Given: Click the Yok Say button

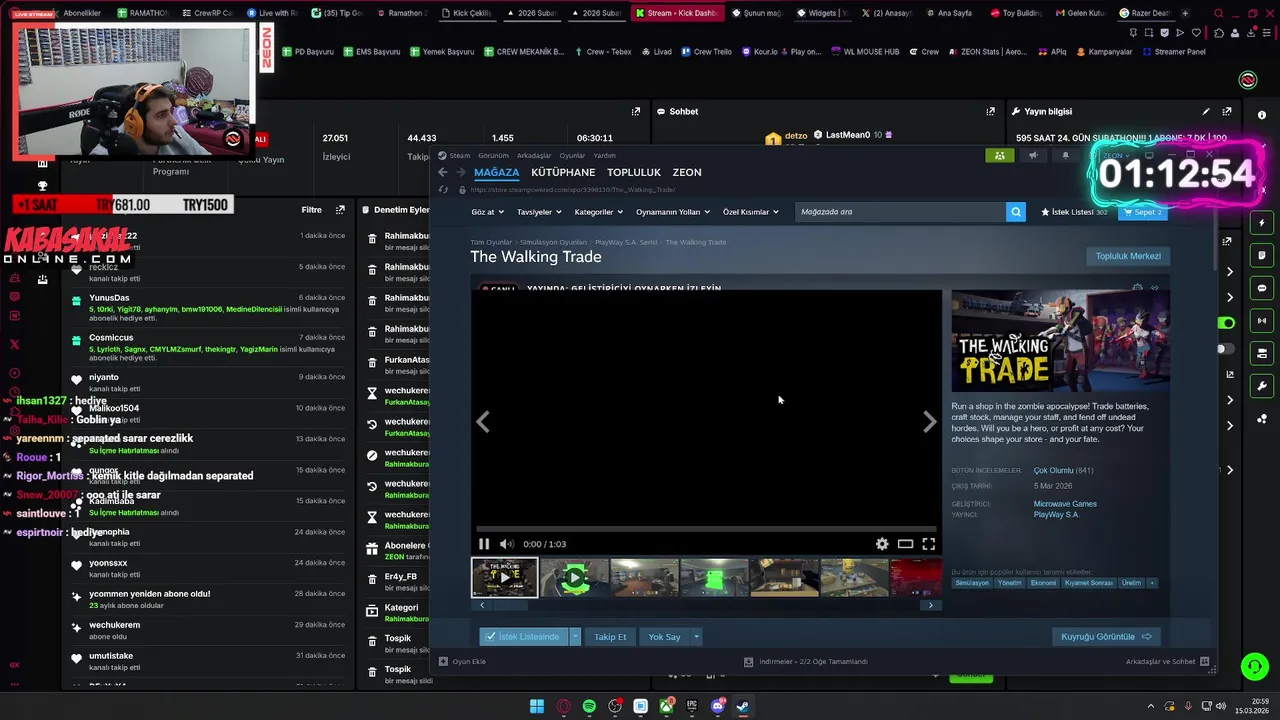Looking at the screenshot, I should coord(664,637).
